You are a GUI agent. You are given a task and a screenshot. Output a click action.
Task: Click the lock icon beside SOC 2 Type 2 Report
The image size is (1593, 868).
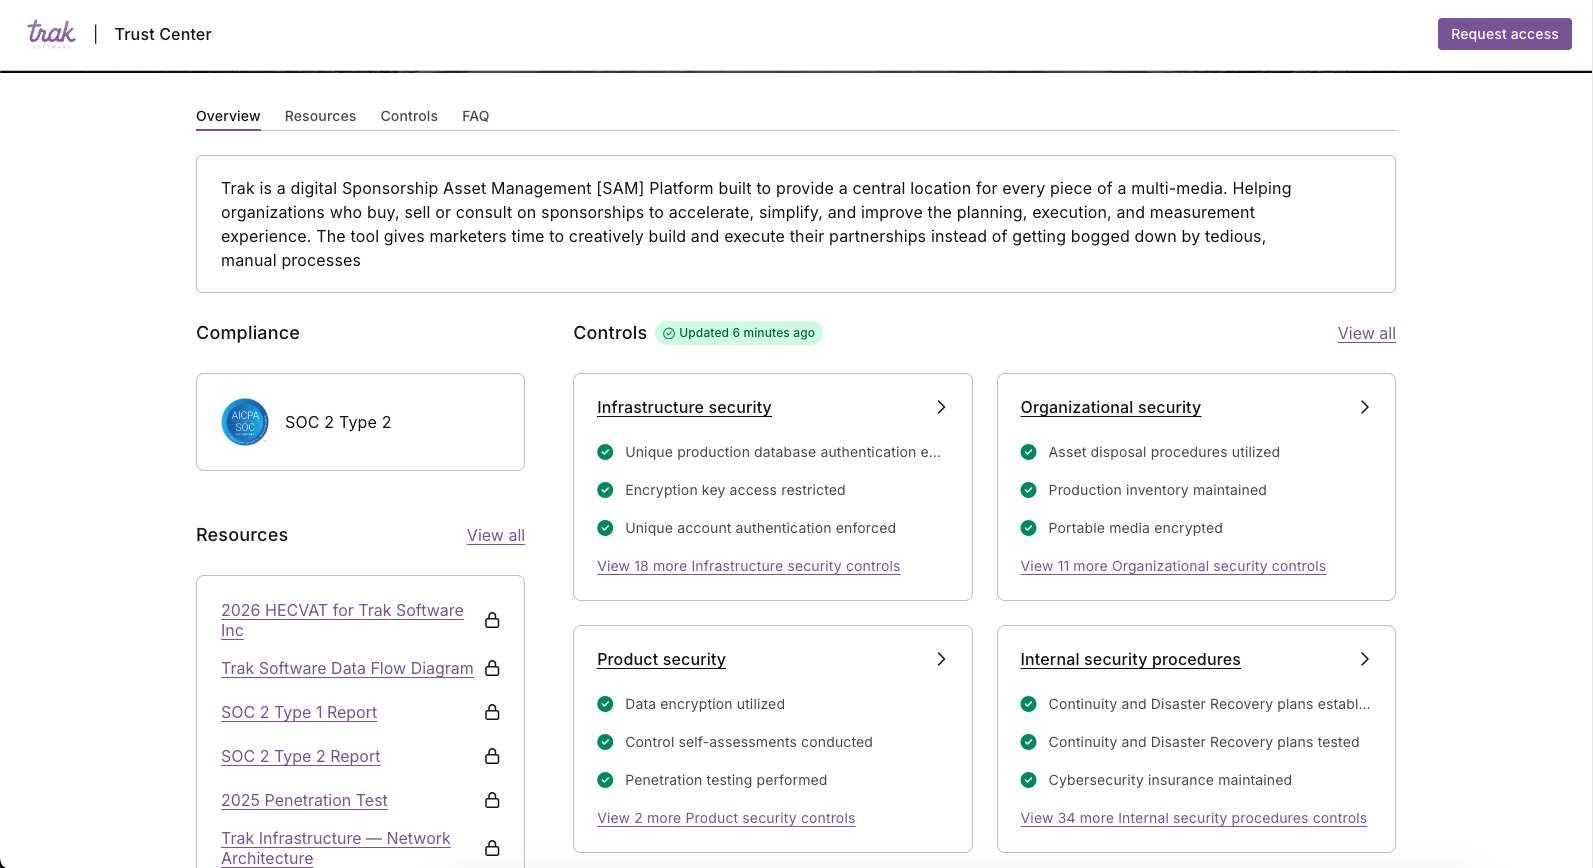pyautogui.click(x=492, y=756)
